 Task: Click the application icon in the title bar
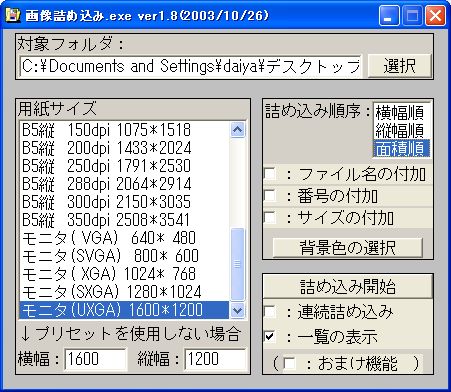(x=13, y=16)
